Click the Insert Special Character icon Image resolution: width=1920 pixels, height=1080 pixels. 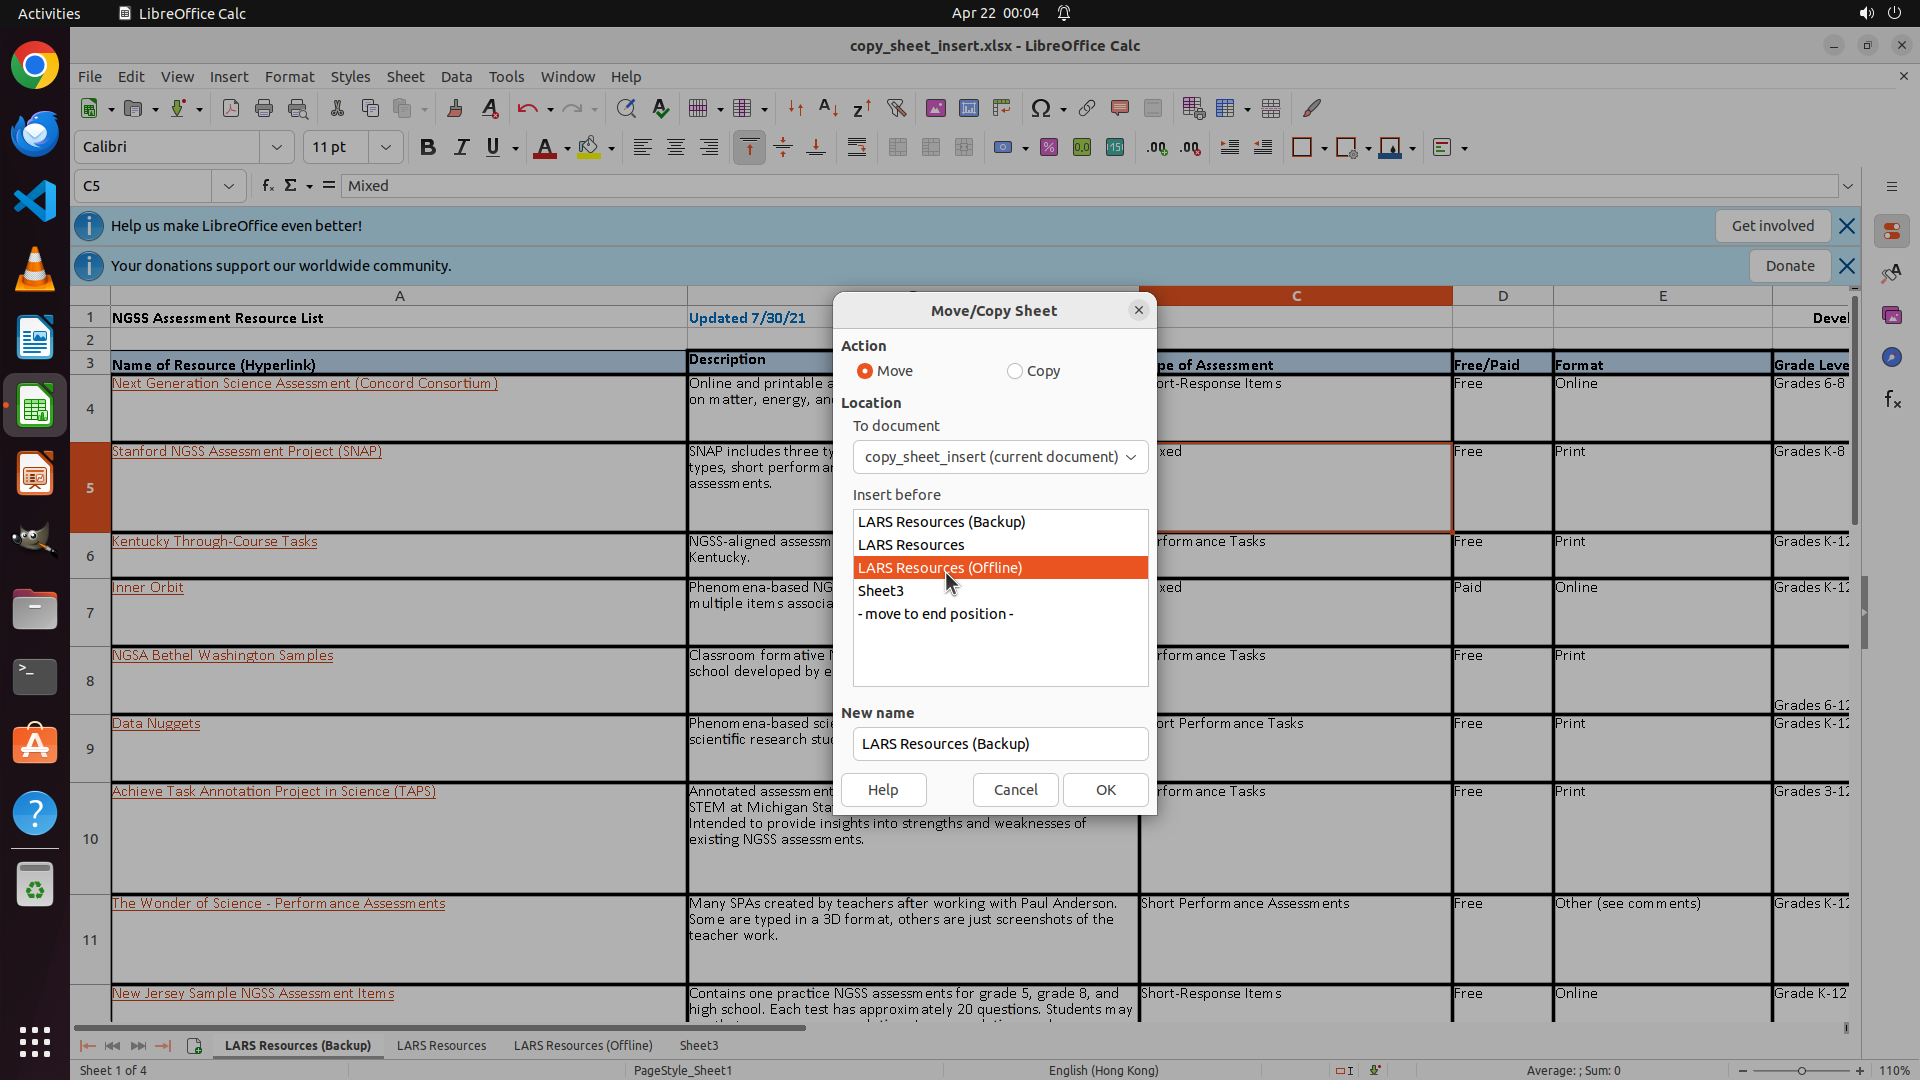click(x=1041, y=108)
